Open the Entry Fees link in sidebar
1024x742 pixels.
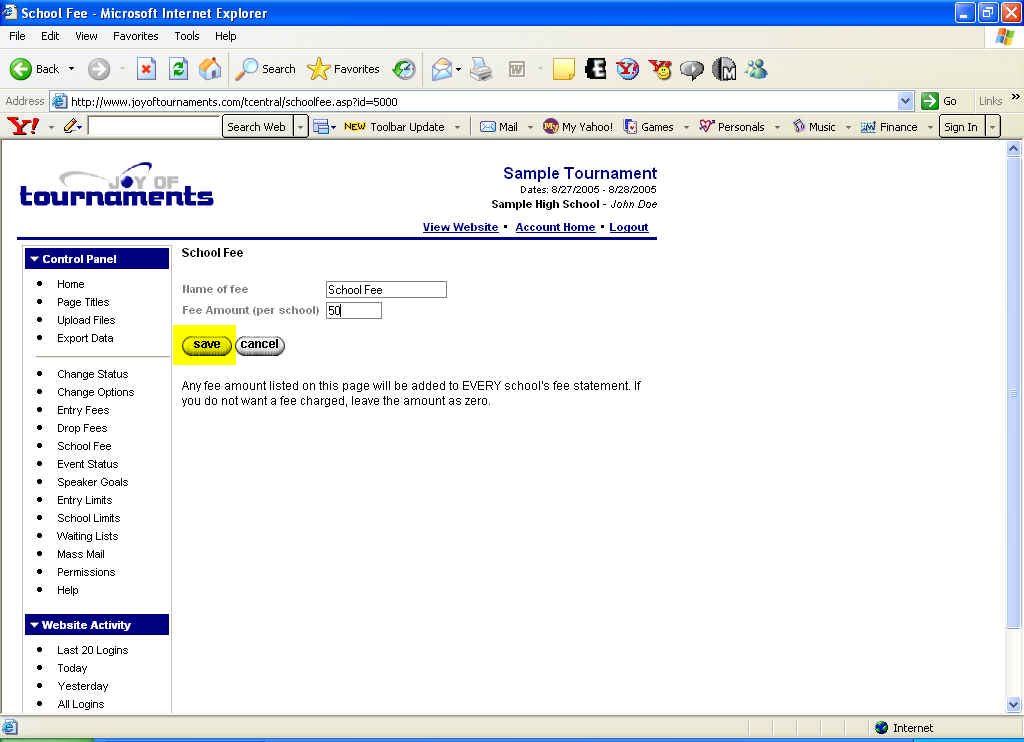point(83,410)
